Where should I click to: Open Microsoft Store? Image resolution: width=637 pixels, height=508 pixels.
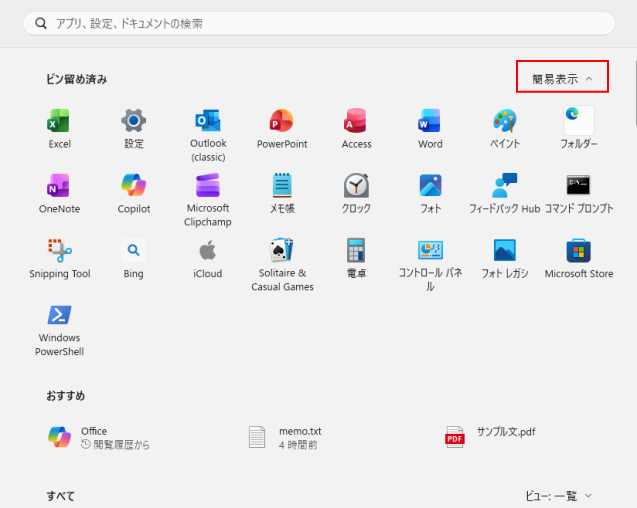578,258
